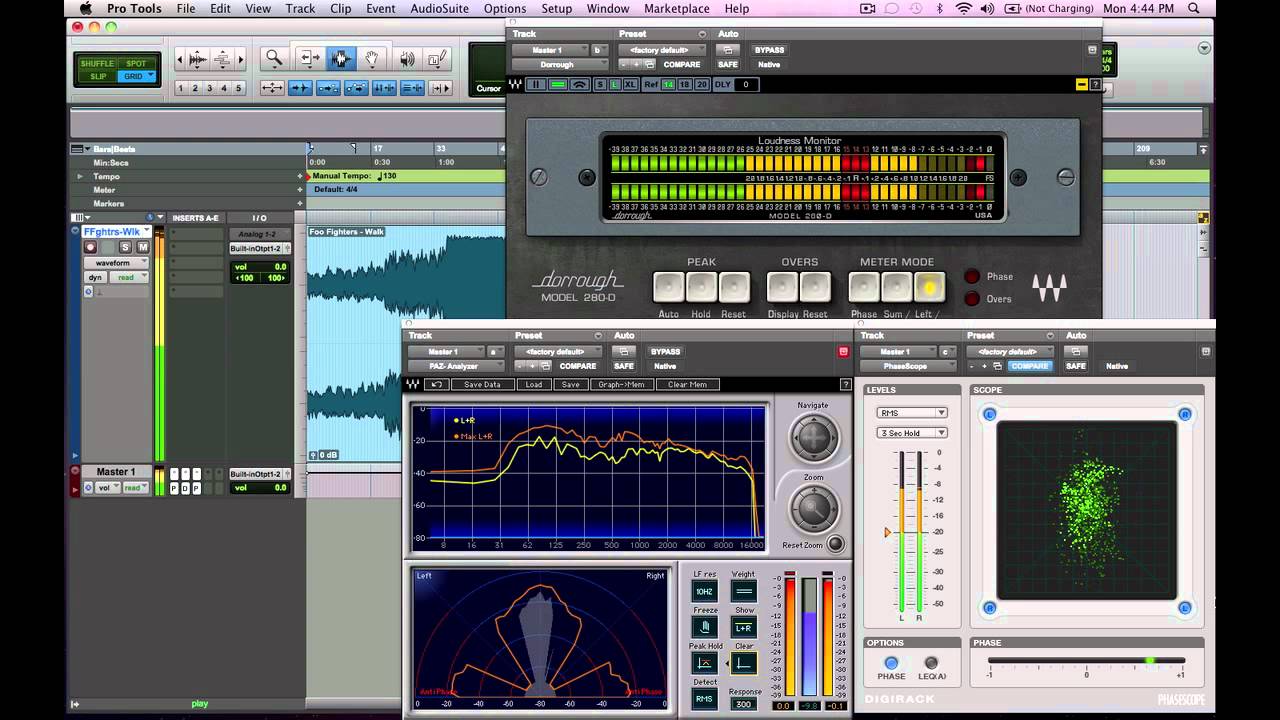Open Dorrough factory default preset dropdown
This screenshot has height=720, width=1280.
[x=660, y=50]
